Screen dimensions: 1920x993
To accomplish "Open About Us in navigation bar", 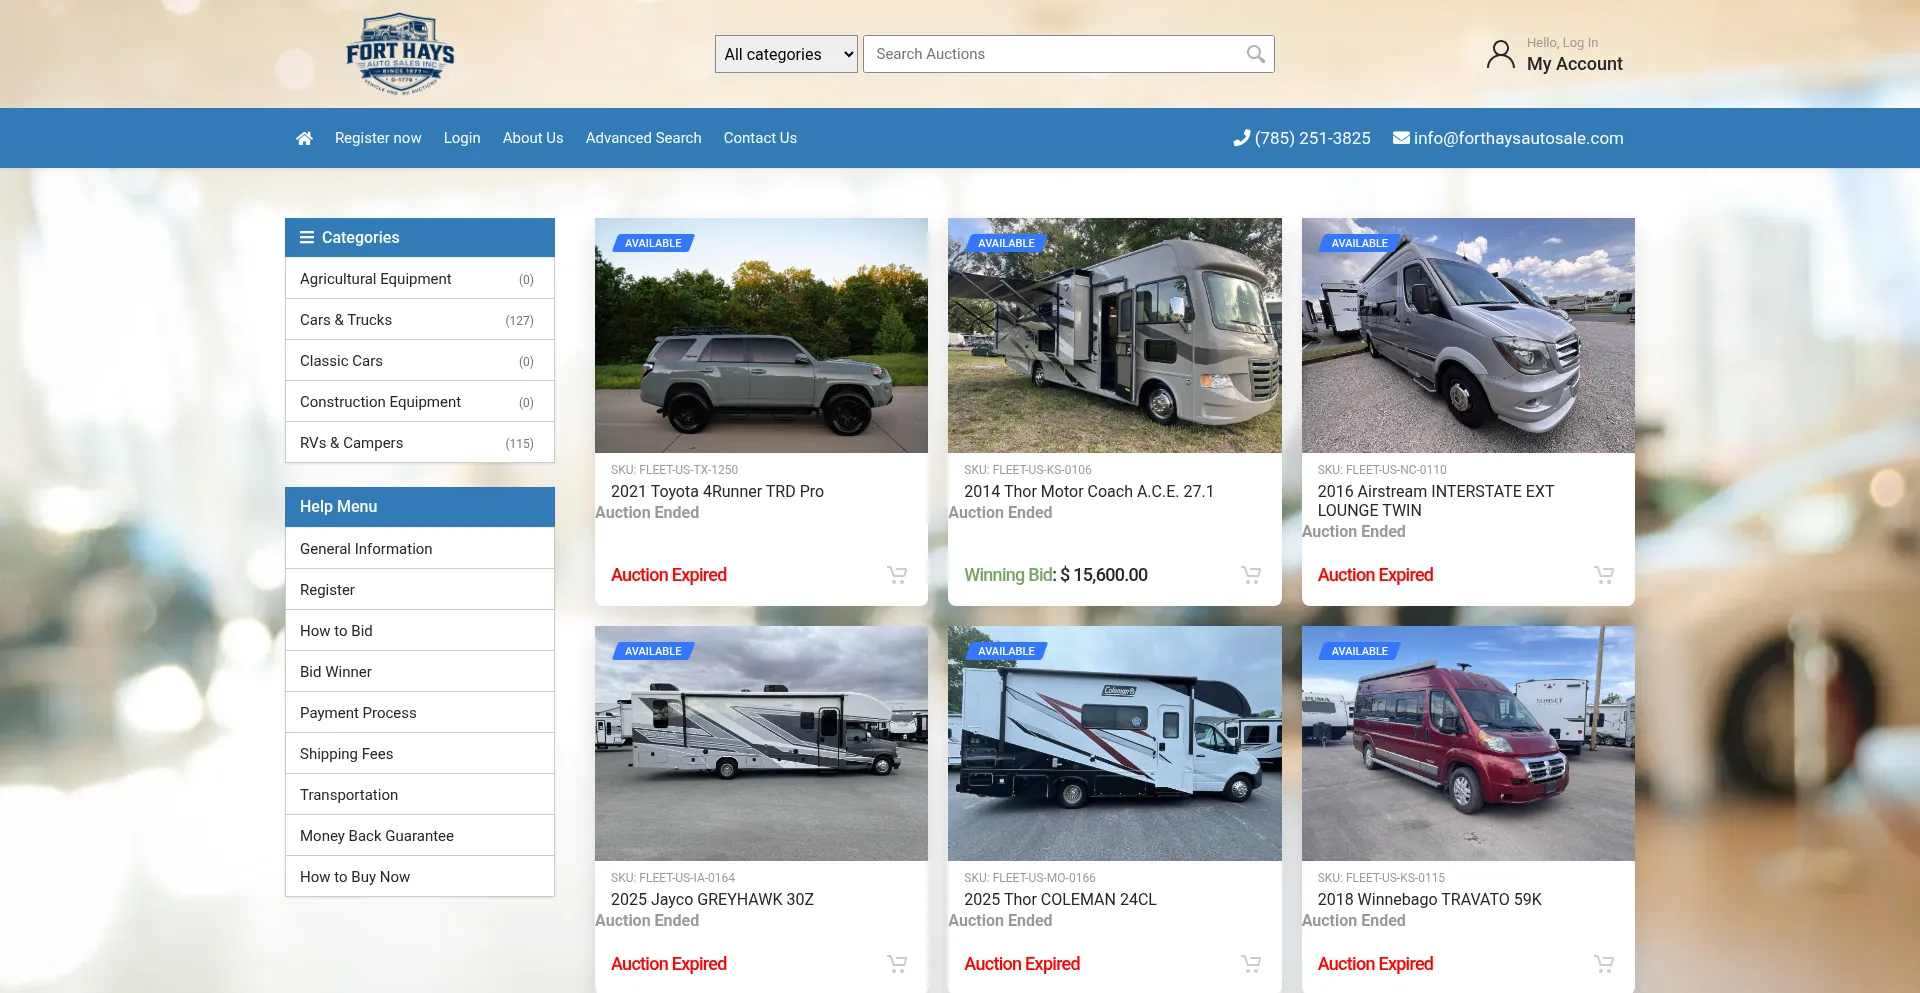I will 533,138.
